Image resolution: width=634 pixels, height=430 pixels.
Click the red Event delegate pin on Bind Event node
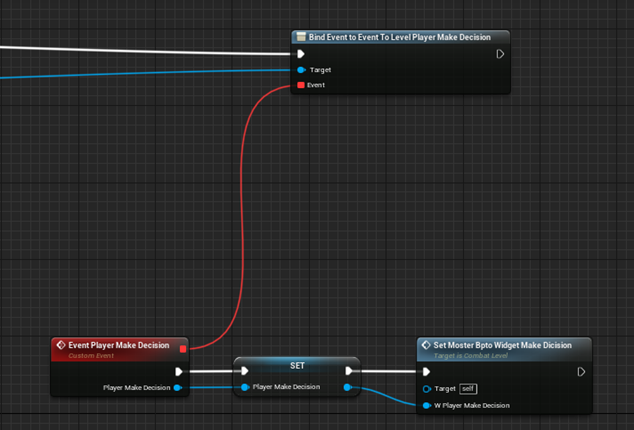[x=301, y=85]
